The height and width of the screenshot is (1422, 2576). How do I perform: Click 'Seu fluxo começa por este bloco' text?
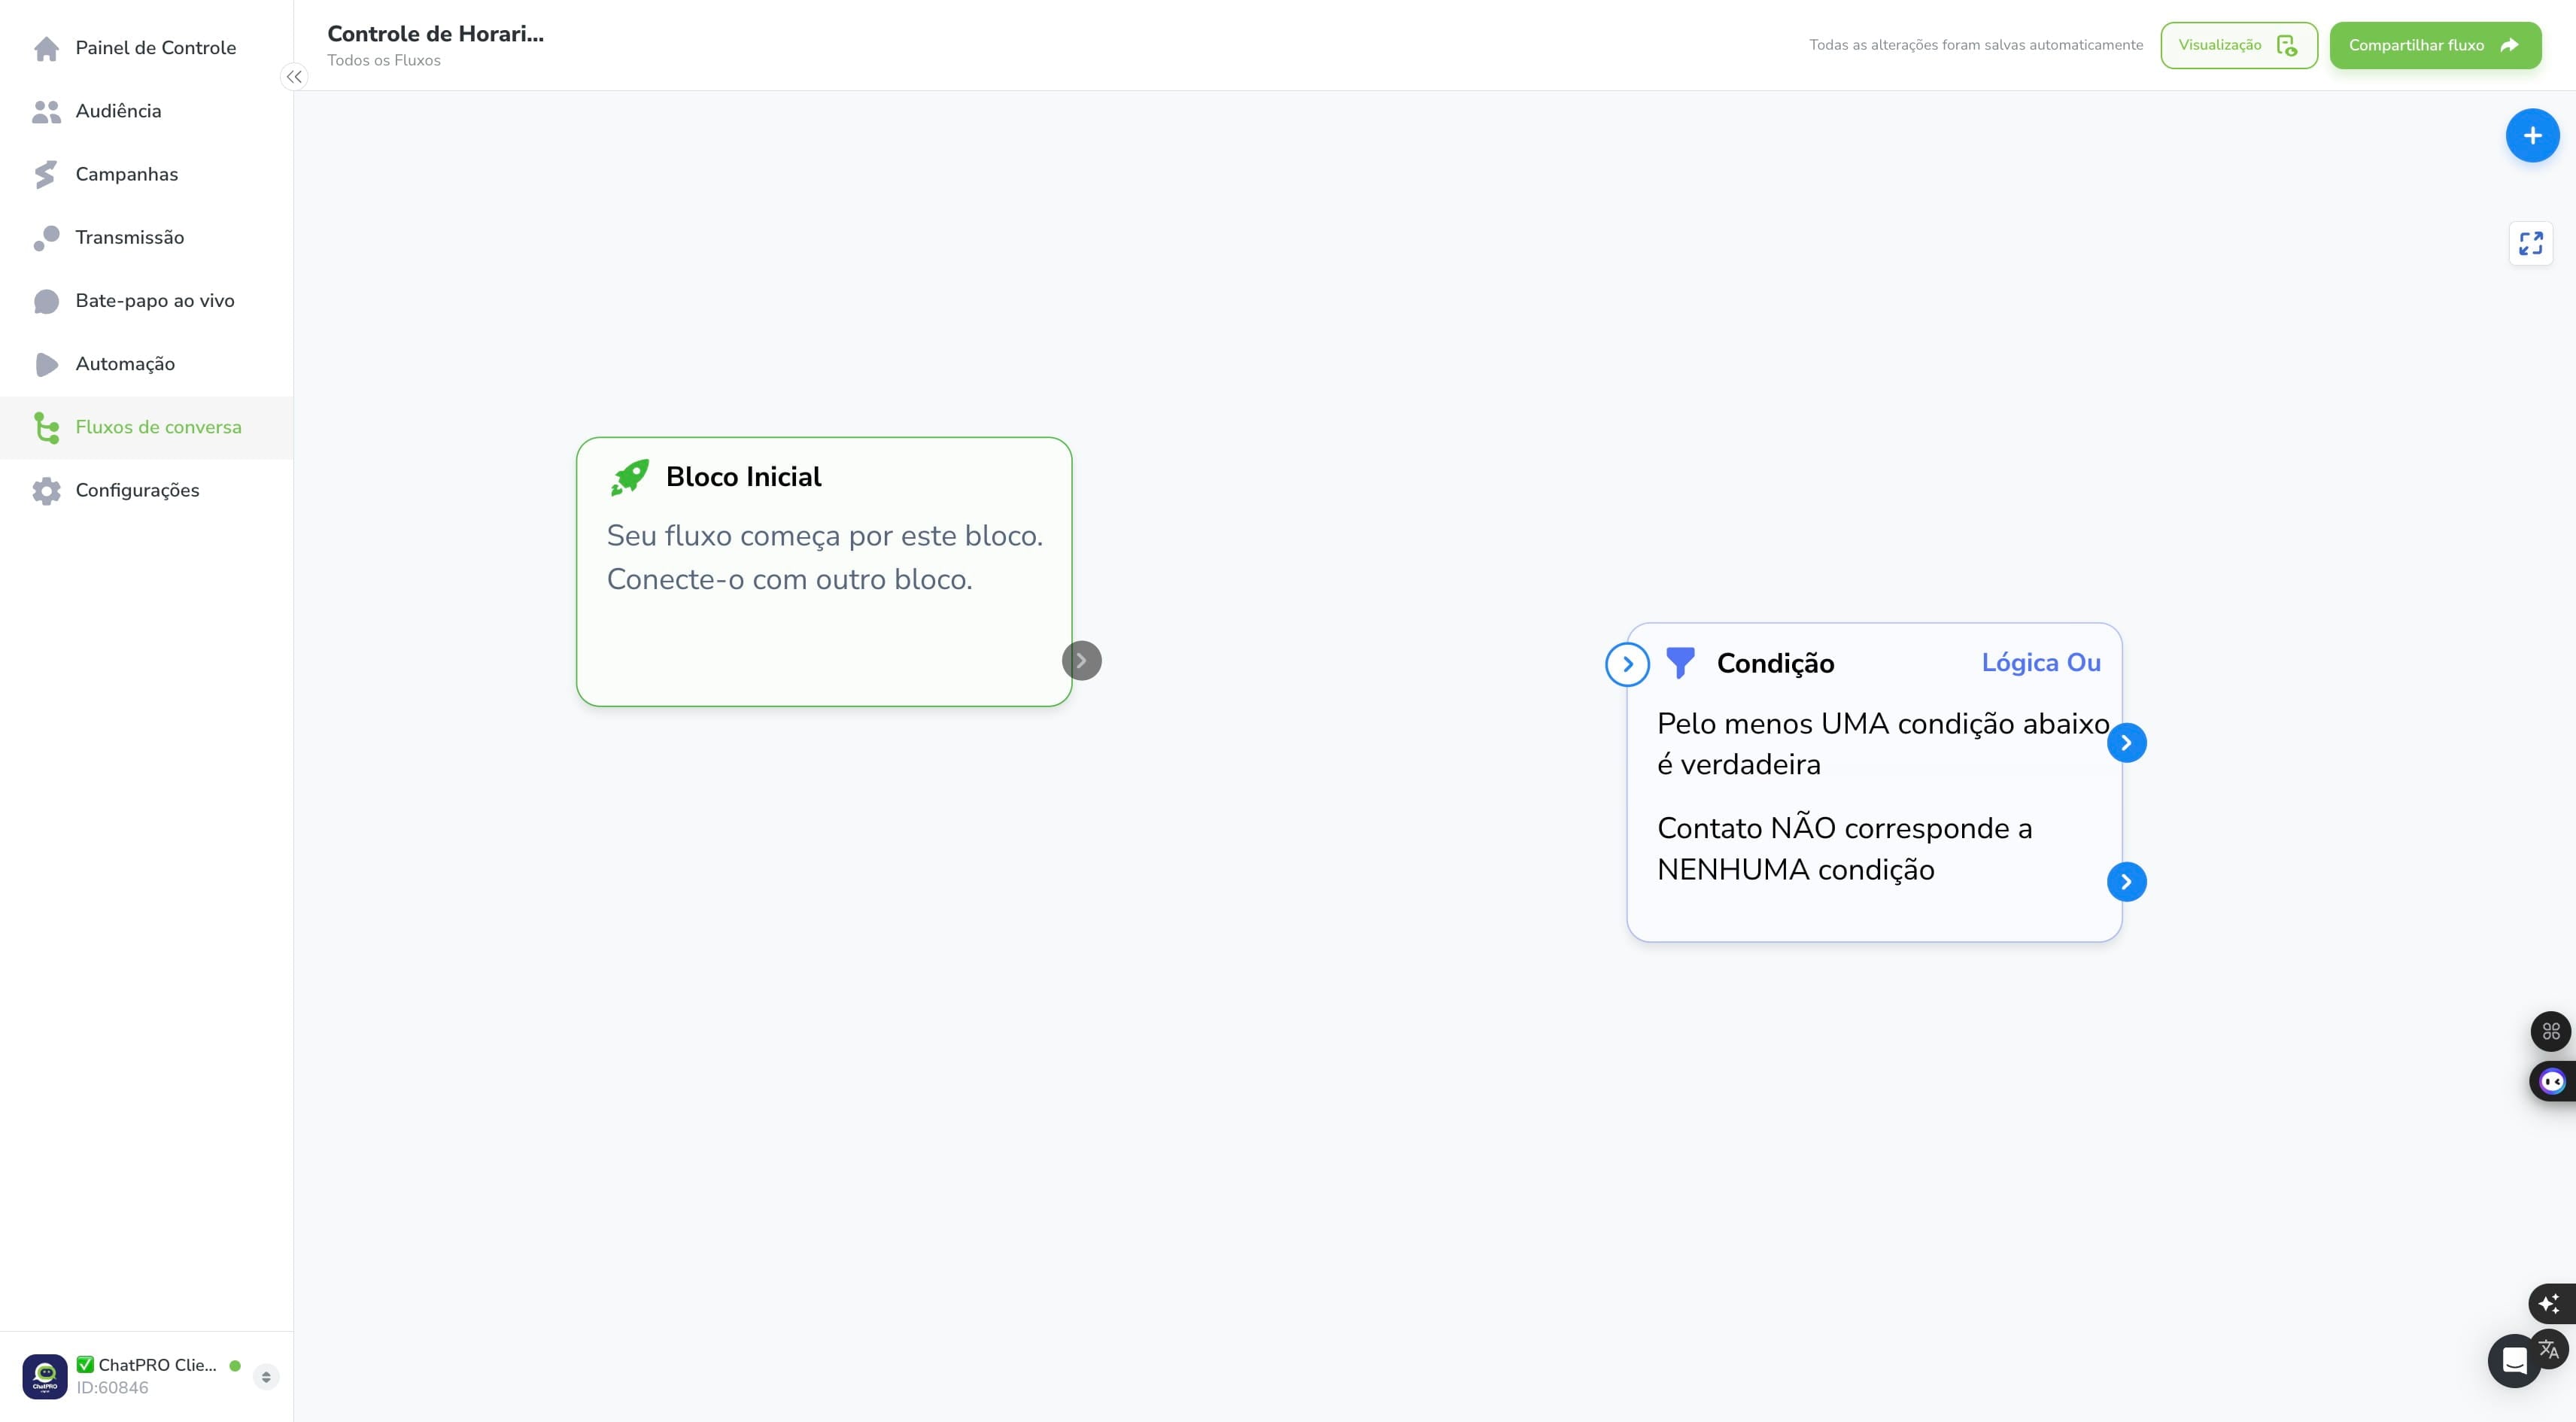click(825, 536)
